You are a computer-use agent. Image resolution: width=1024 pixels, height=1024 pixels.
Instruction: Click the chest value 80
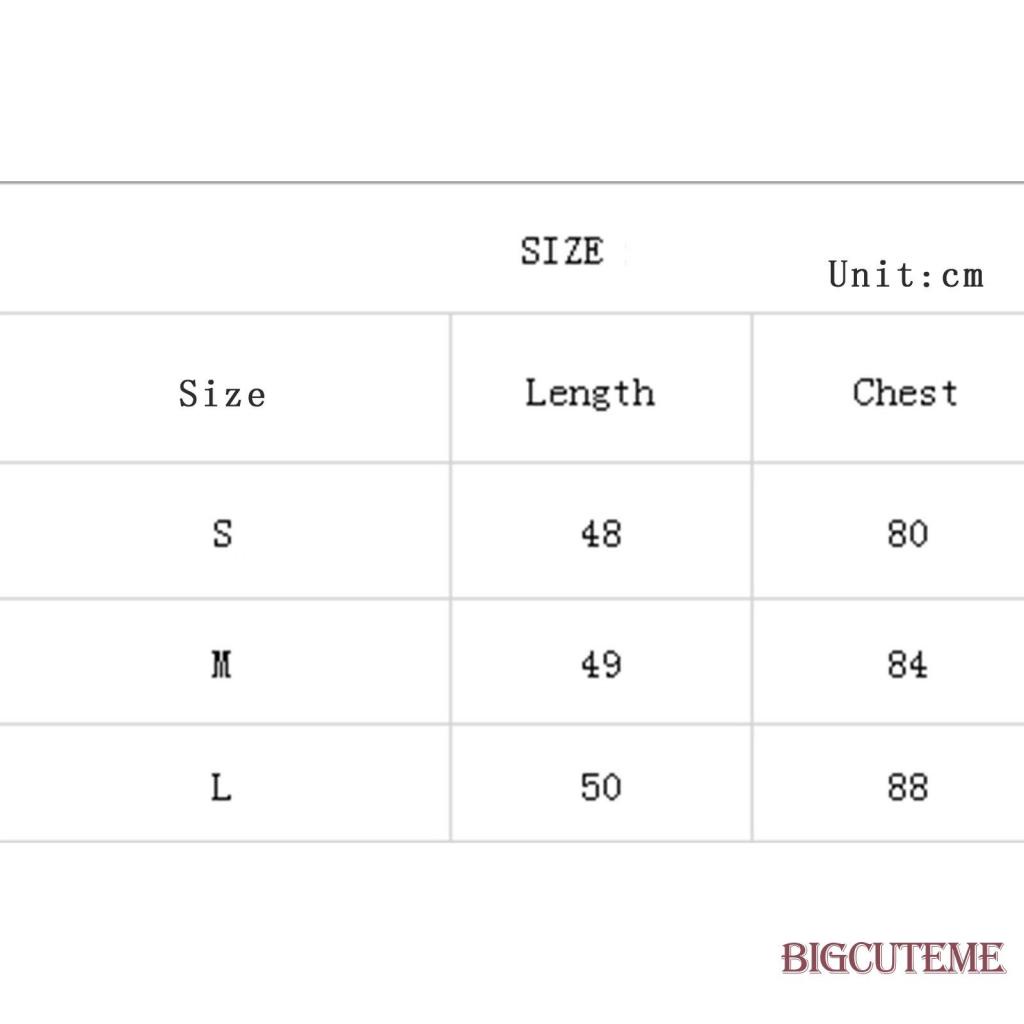(907, 533)
